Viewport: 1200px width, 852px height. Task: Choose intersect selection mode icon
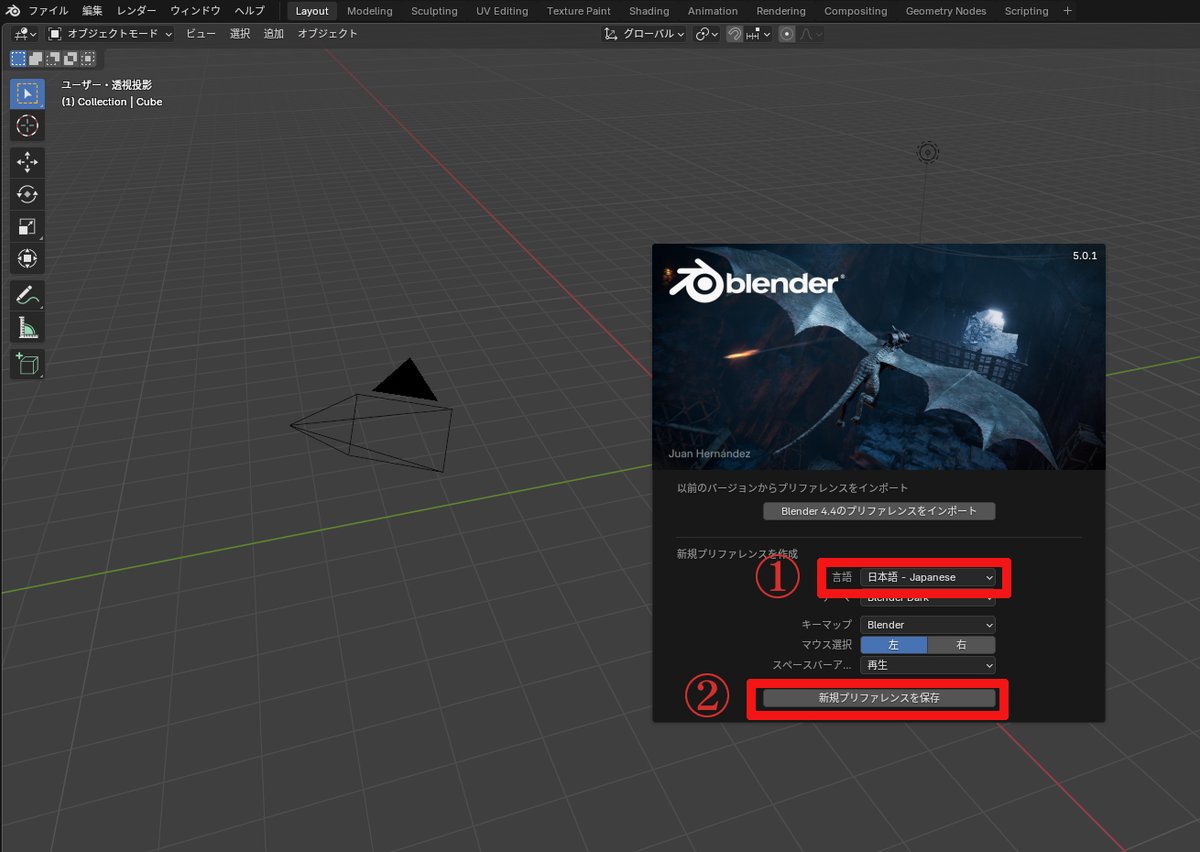(88, 59)
